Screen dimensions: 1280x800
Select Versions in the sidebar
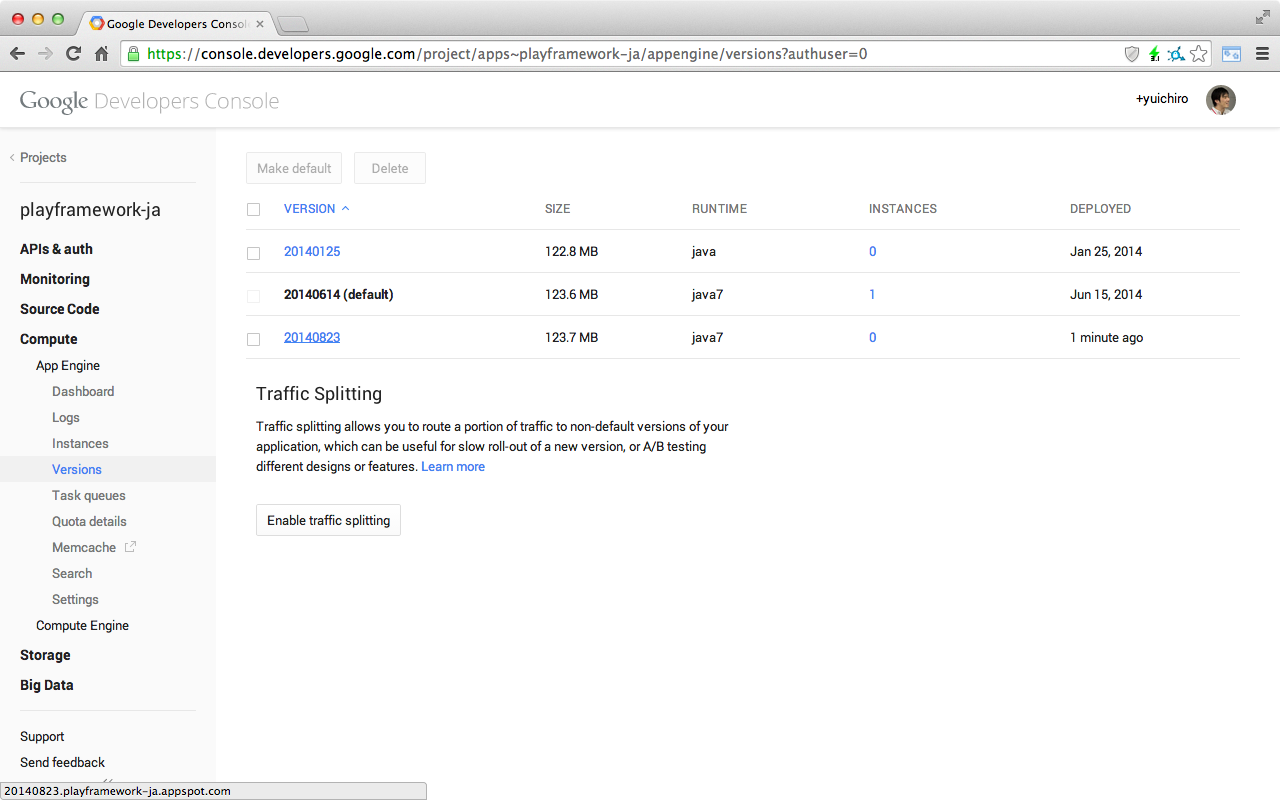pos(77,470)
